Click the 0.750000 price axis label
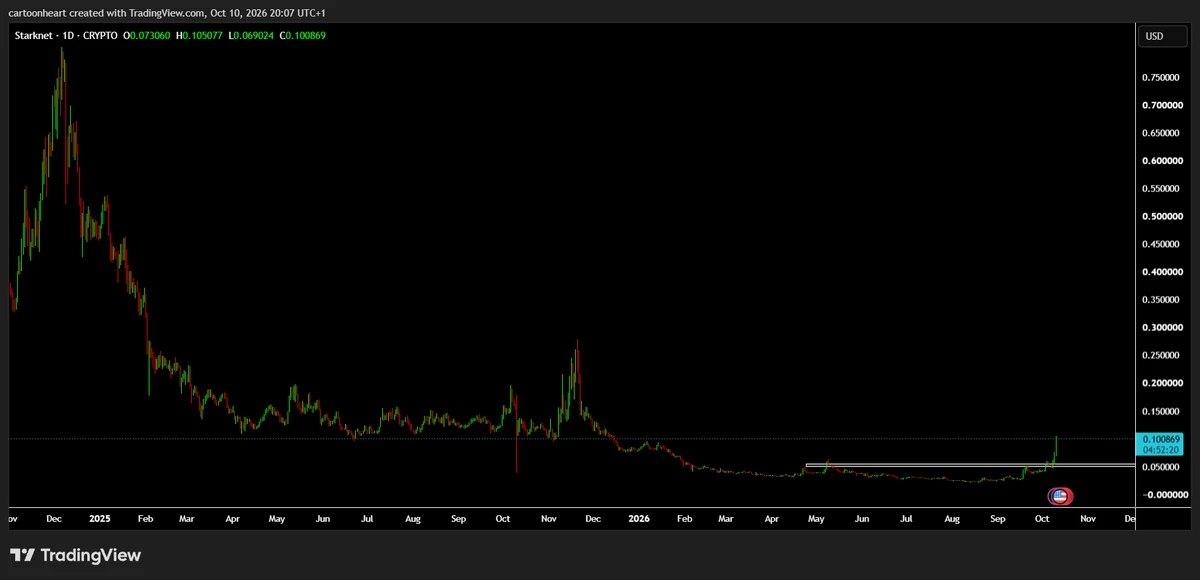Image resolution: width=1200 pixels, height=580 pixels. [1162, 78]
